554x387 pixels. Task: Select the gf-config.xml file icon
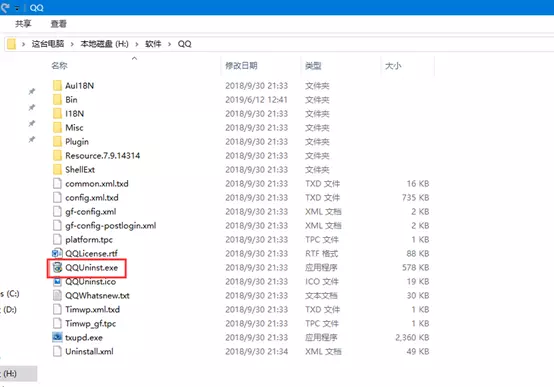[x=57, y=212]
